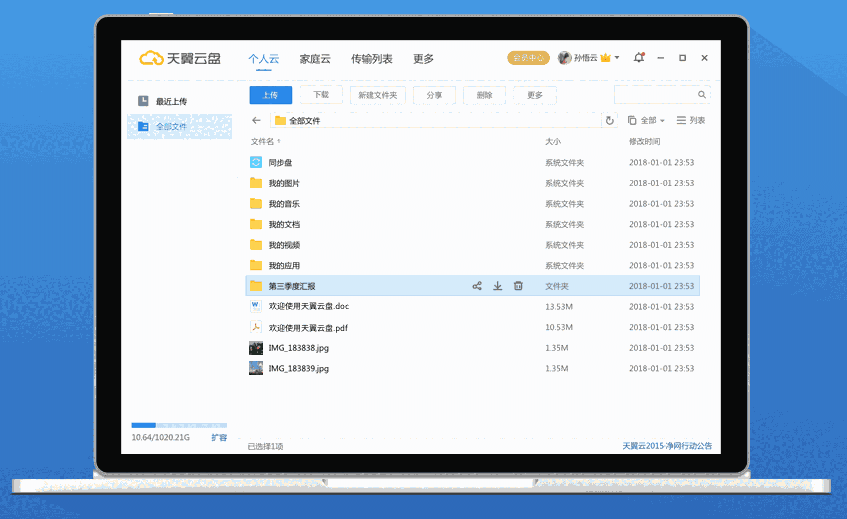Viewport: 847px width, 519px height.
Task: Expand the account menu arrow beside 孙悟云
Action: click(x=617, y=57)
